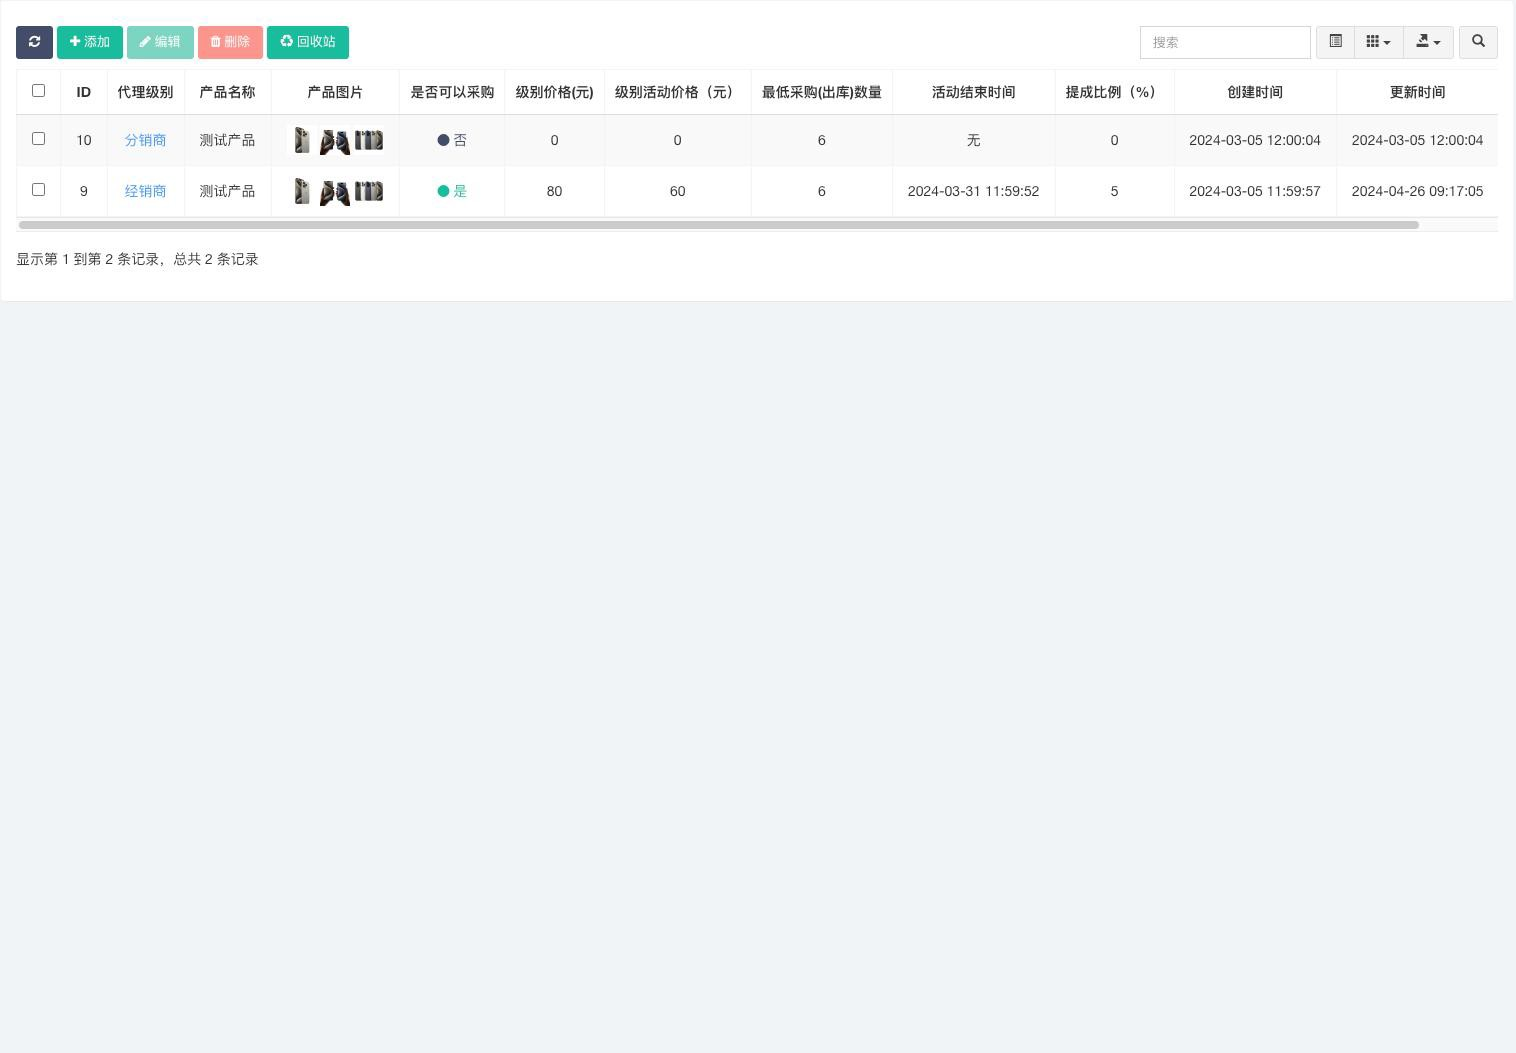This screenshot has width=1516, height=1053.
Task: Click the record count summary text
Action: click(x=137, y=259)
